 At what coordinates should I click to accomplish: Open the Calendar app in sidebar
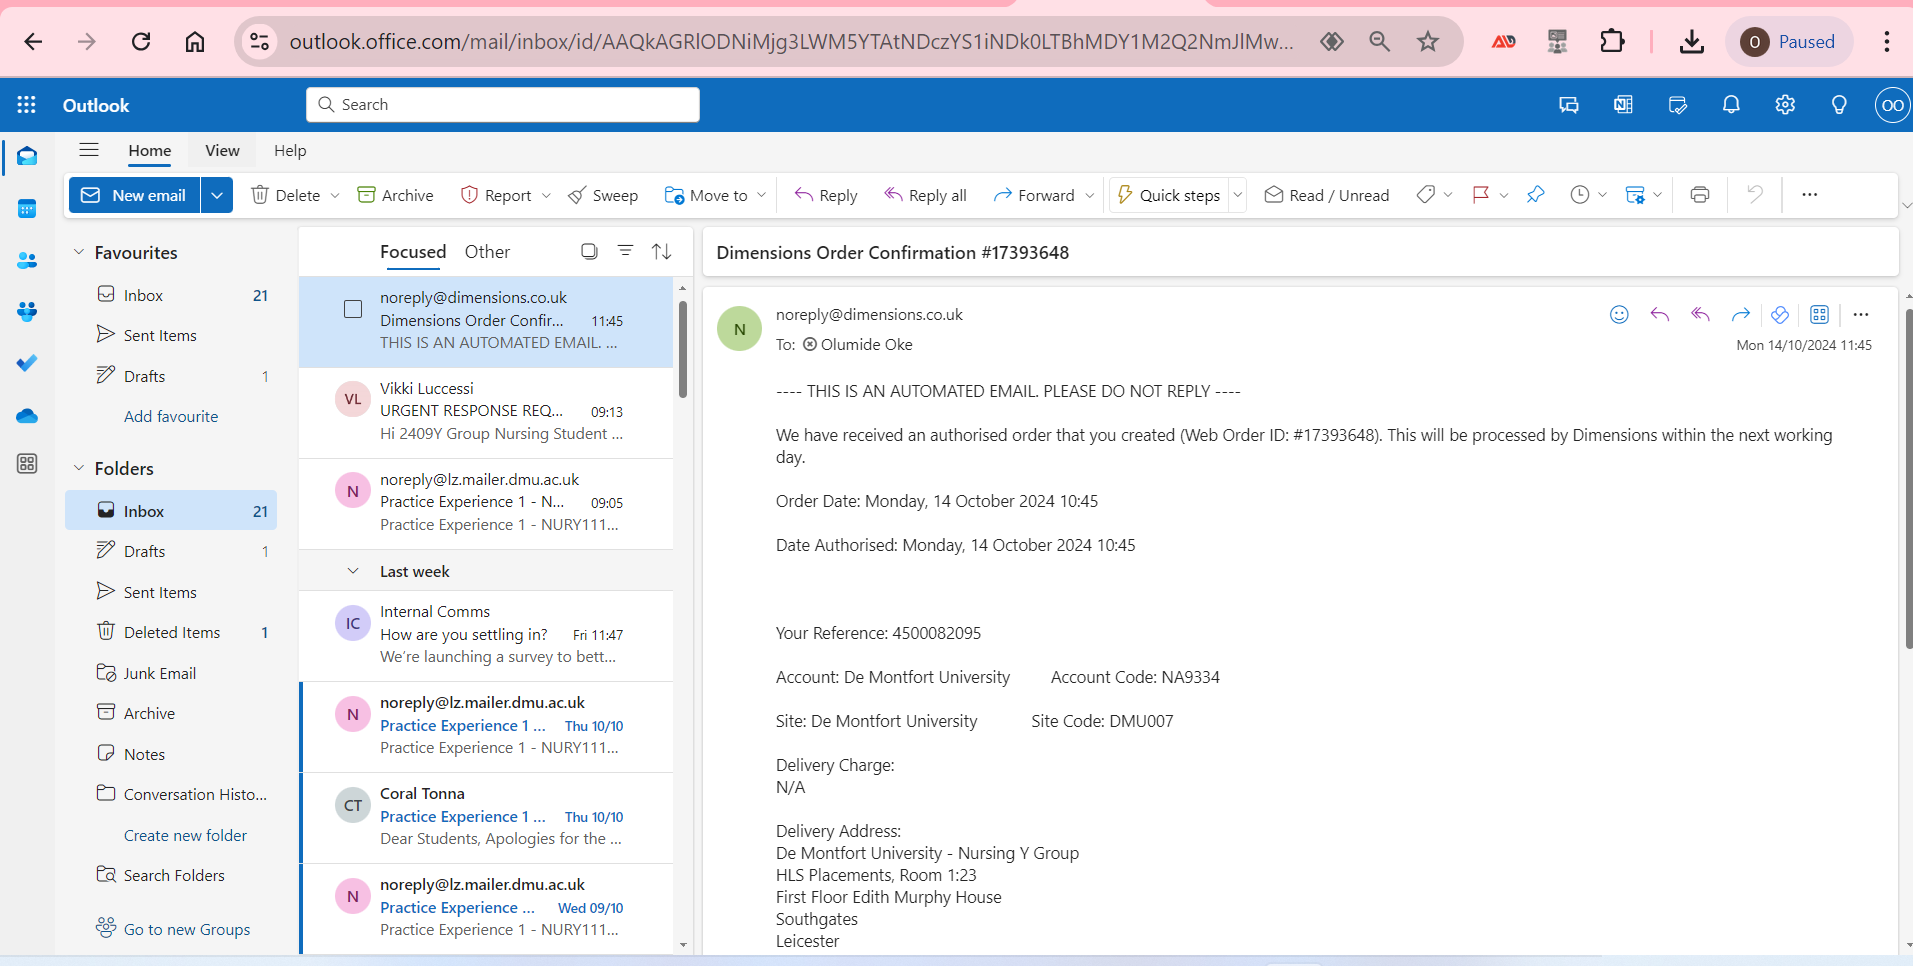27,209
